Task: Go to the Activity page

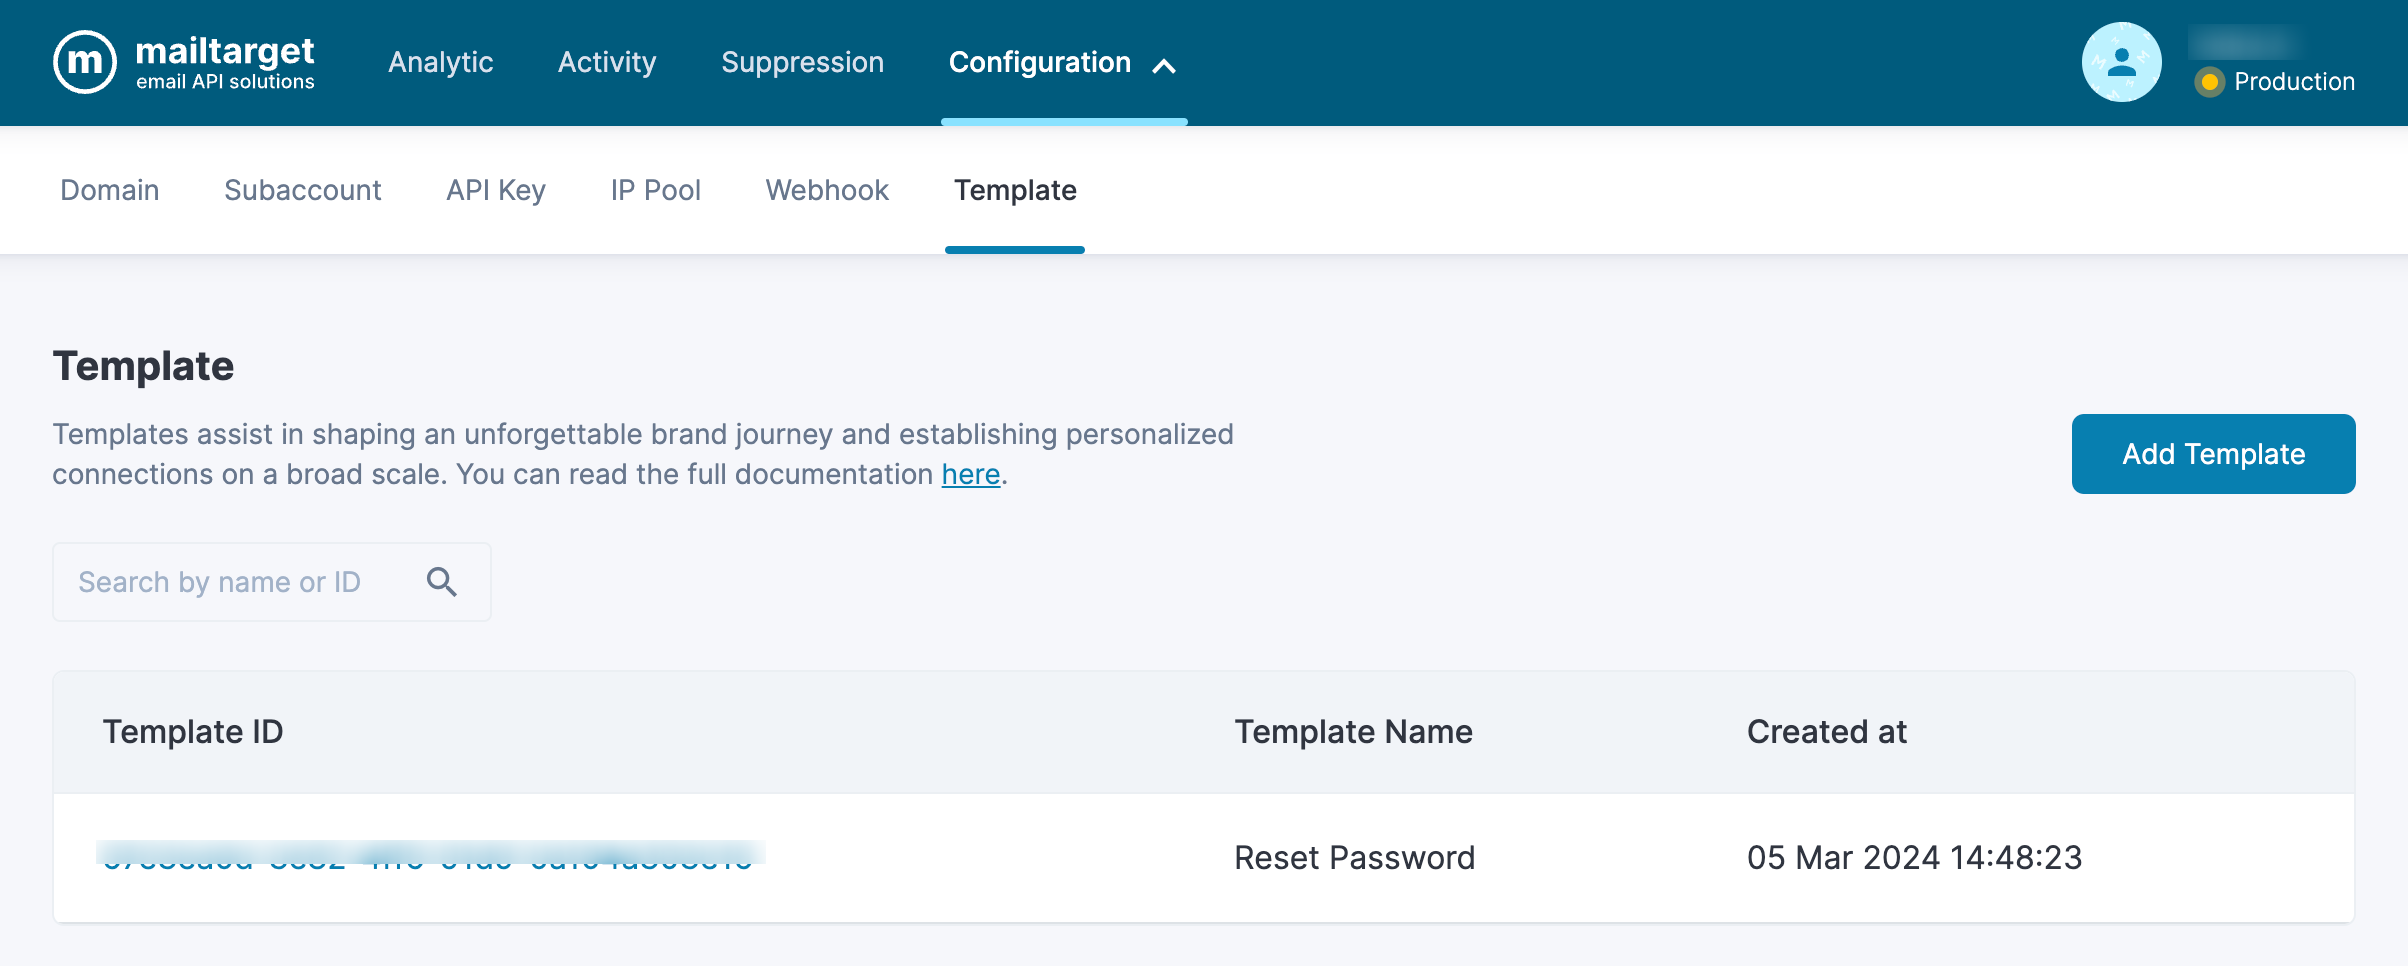Action: 607,62
